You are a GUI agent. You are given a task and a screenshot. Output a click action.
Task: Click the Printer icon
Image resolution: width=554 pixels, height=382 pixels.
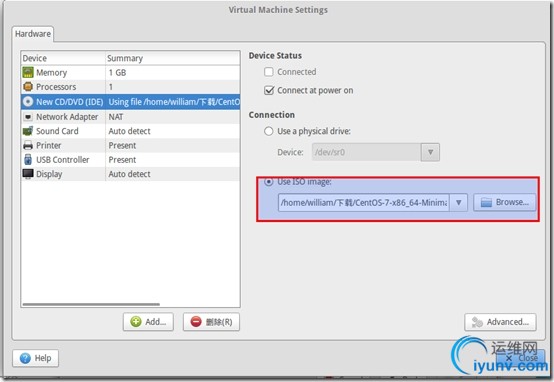pos(28,145)
